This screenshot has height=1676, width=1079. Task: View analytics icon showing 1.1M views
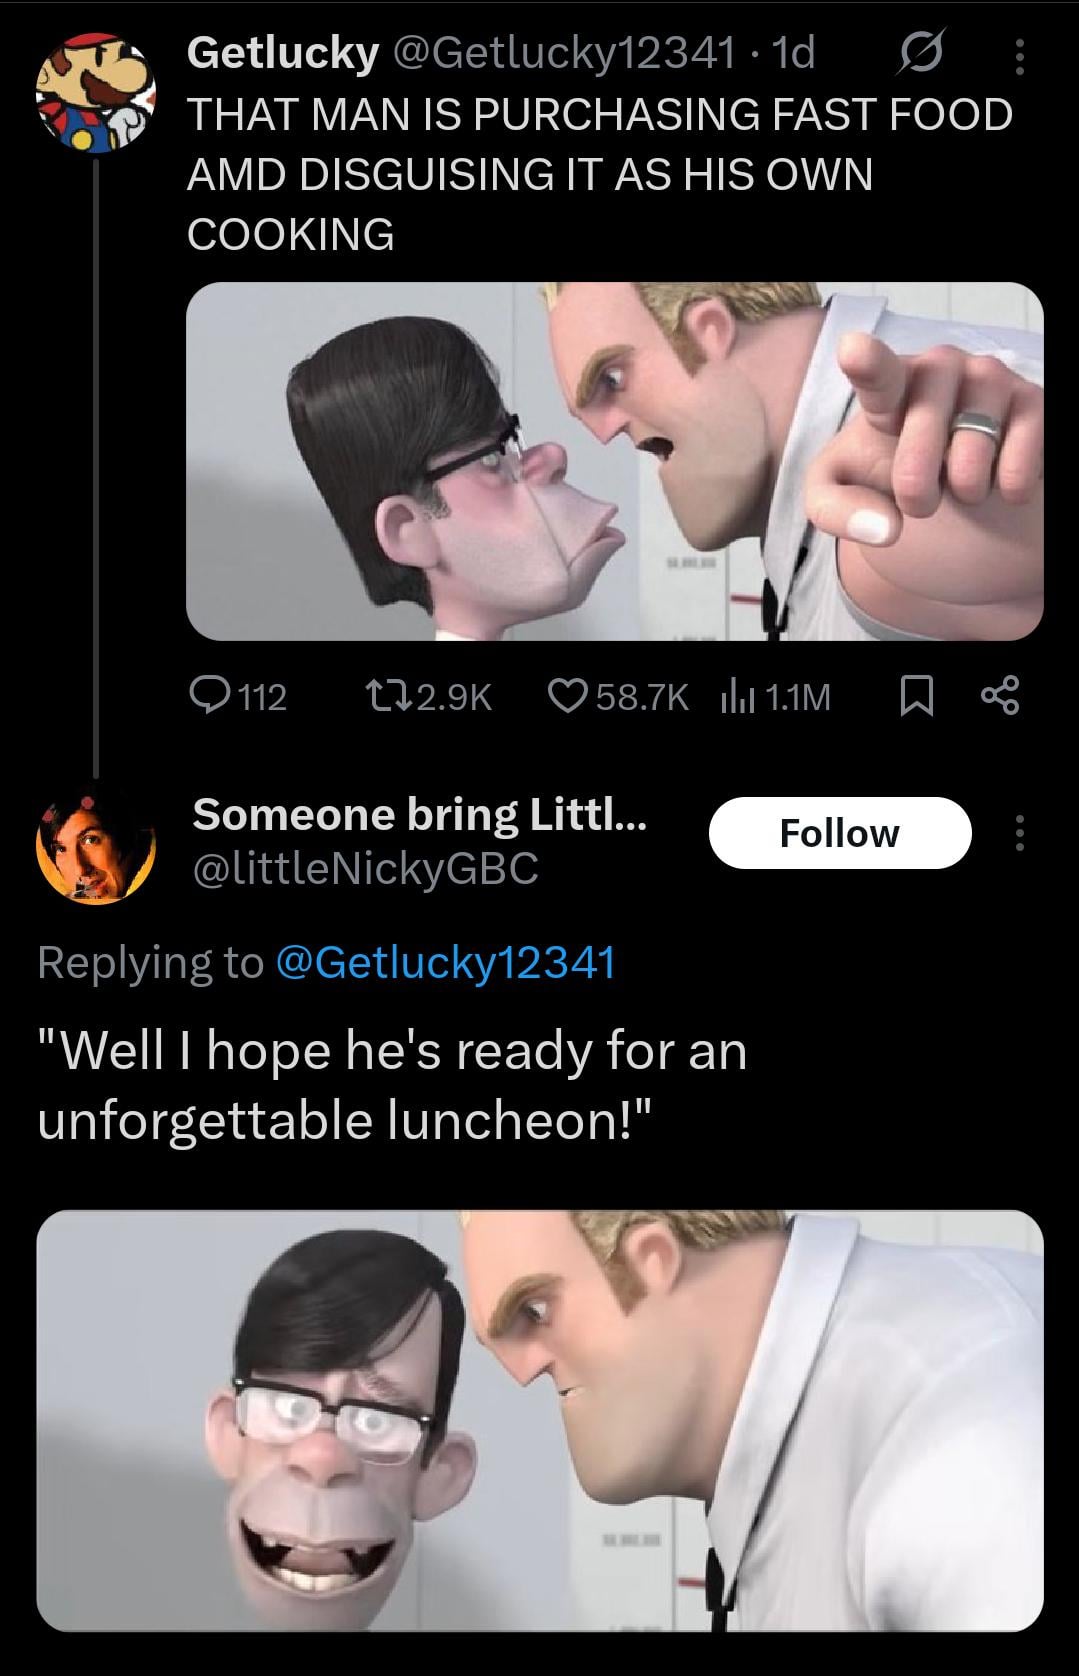735,696
